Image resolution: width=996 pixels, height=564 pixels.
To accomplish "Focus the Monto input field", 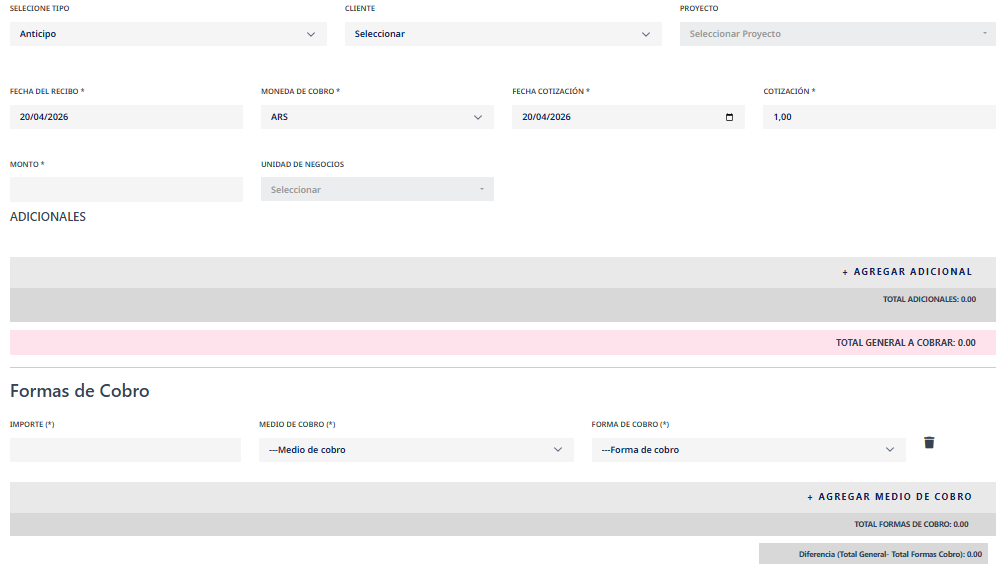I will [x=126, y=189].
